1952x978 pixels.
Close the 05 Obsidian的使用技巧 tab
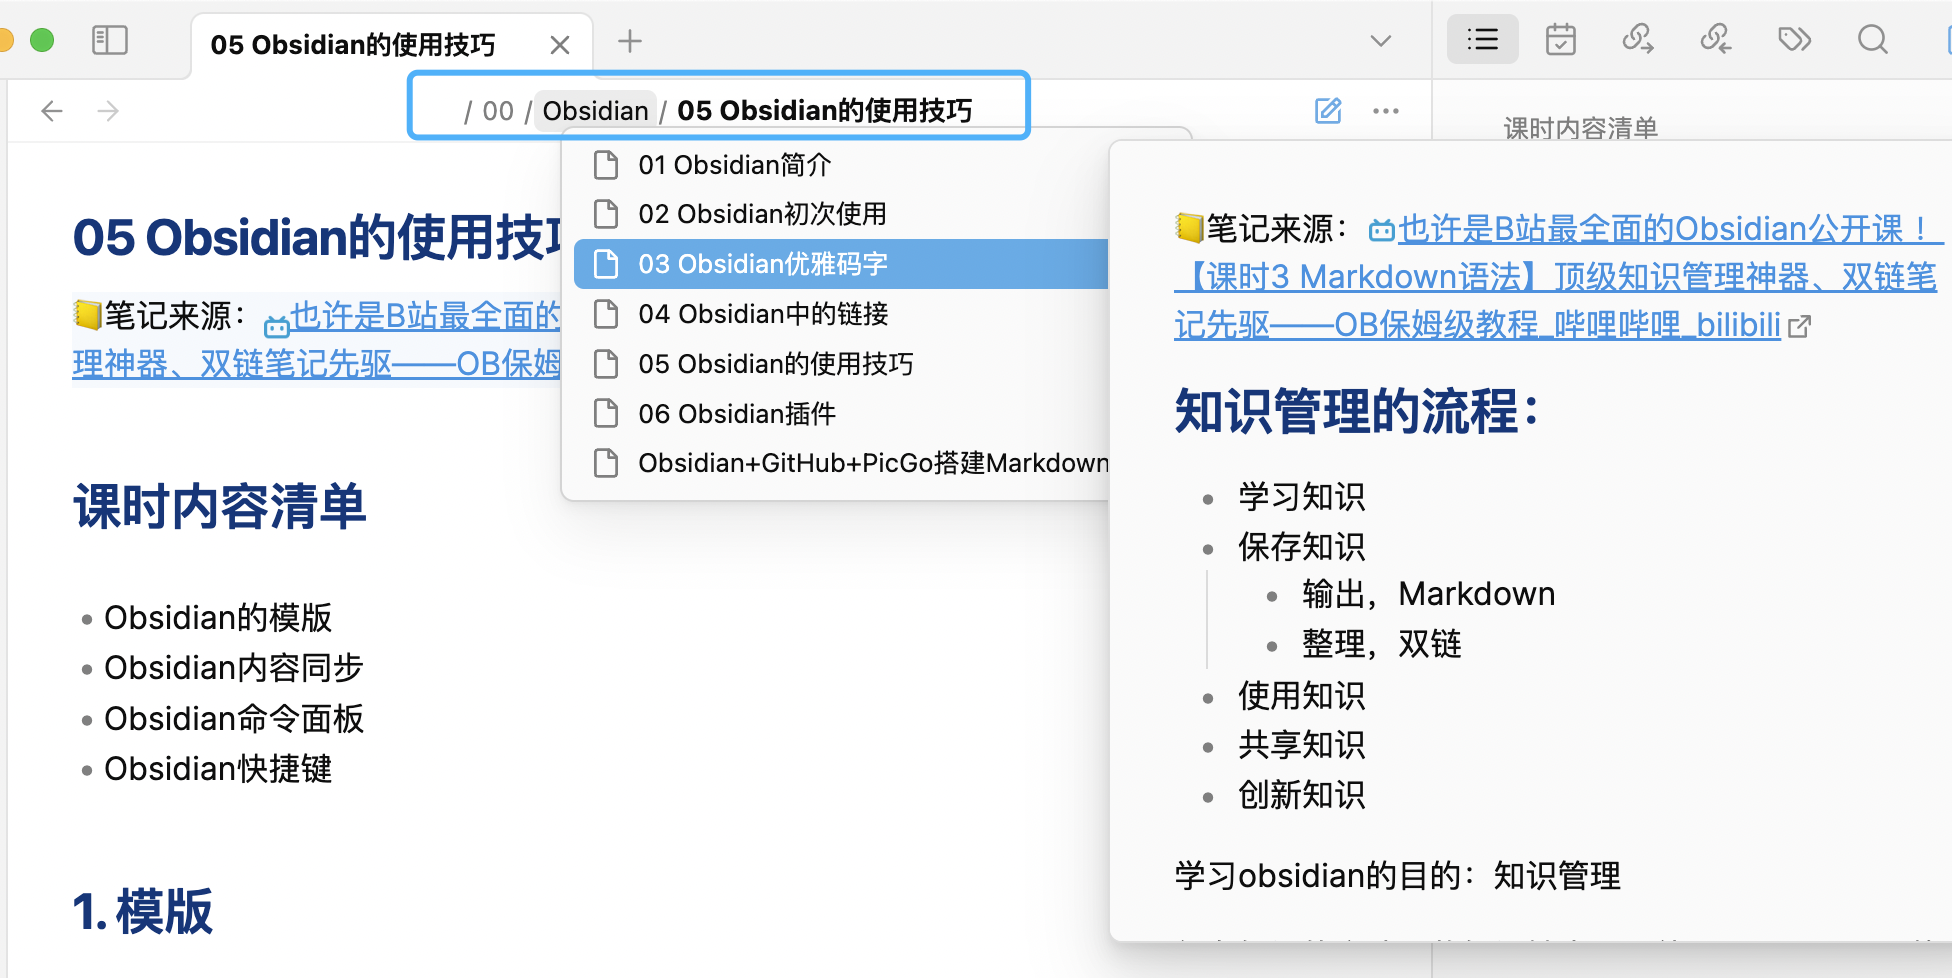click(x=560, y=45)
